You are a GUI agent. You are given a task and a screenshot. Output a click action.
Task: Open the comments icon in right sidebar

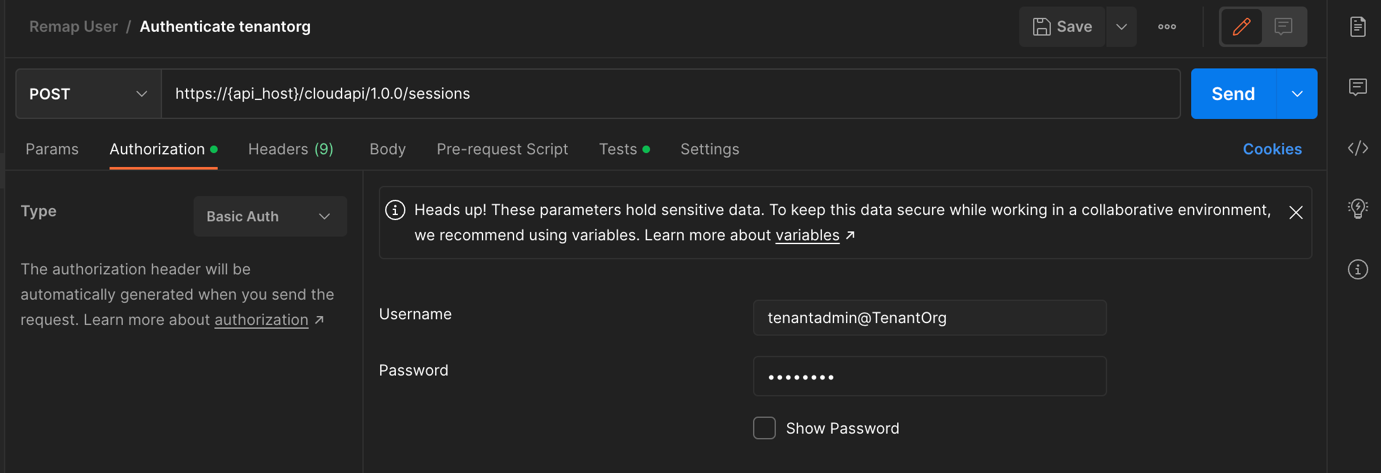(1357, 88)
